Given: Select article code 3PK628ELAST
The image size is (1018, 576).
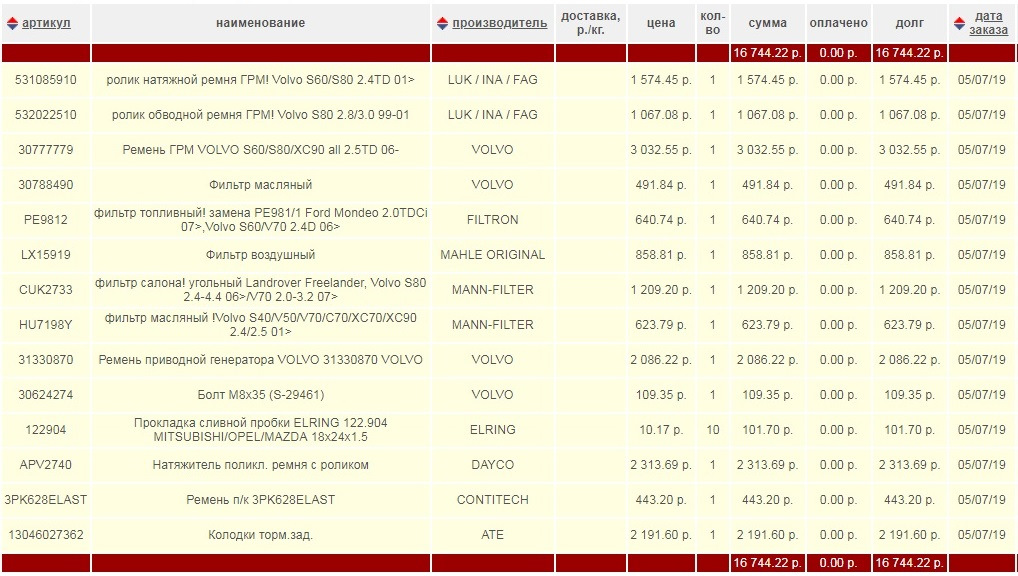Looking at the screenshot, I should (x=46, y=501).
